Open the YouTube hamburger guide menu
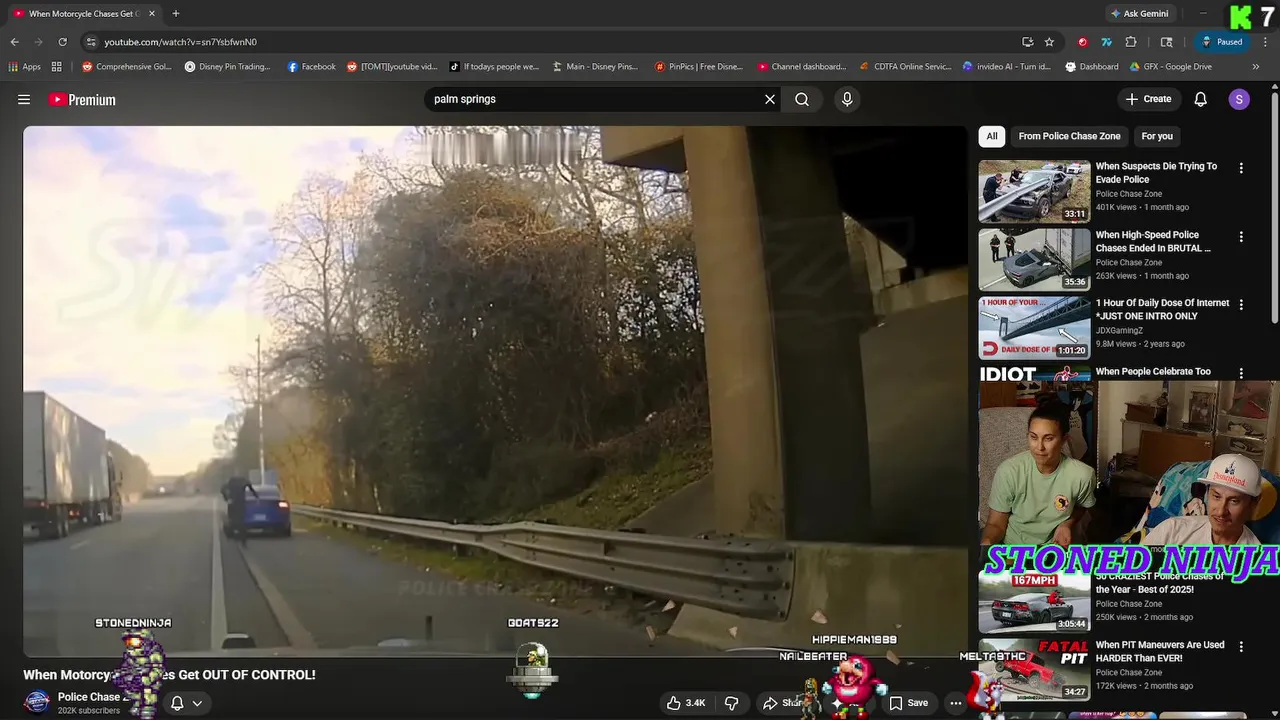 tap(24, 99)
